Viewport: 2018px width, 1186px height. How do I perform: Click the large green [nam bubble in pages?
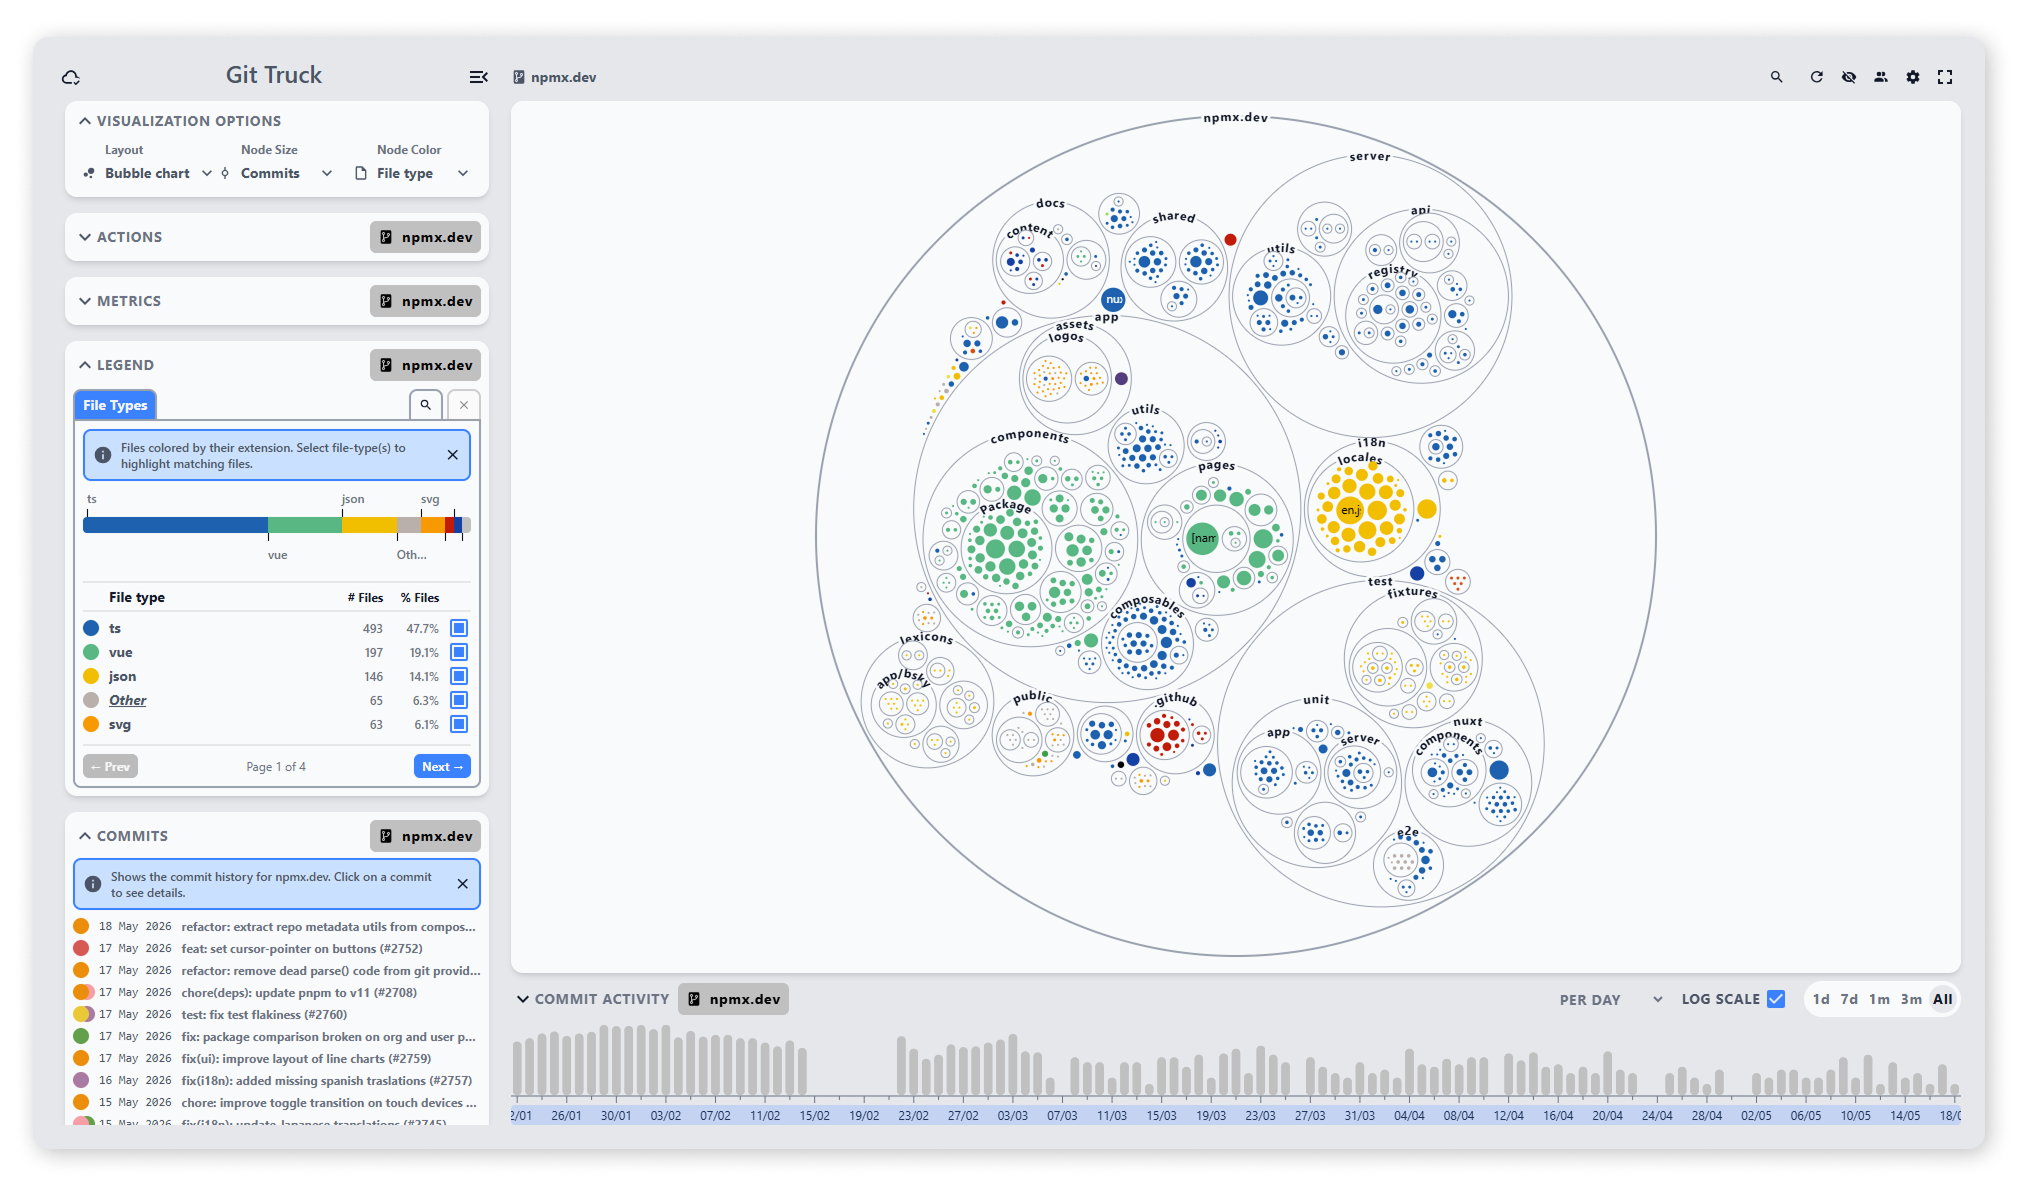click(x=1203, y=538)
